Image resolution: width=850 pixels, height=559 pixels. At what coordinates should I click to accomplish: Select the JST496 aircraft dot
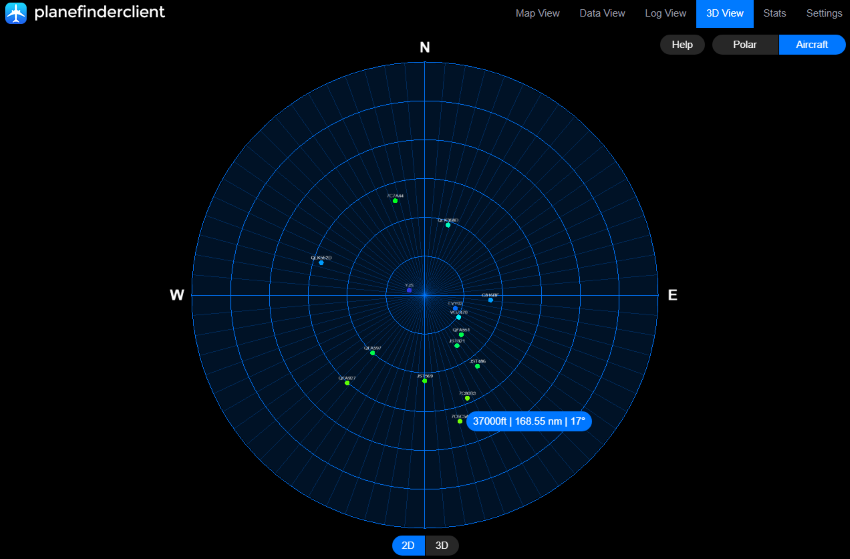point(477,366)
